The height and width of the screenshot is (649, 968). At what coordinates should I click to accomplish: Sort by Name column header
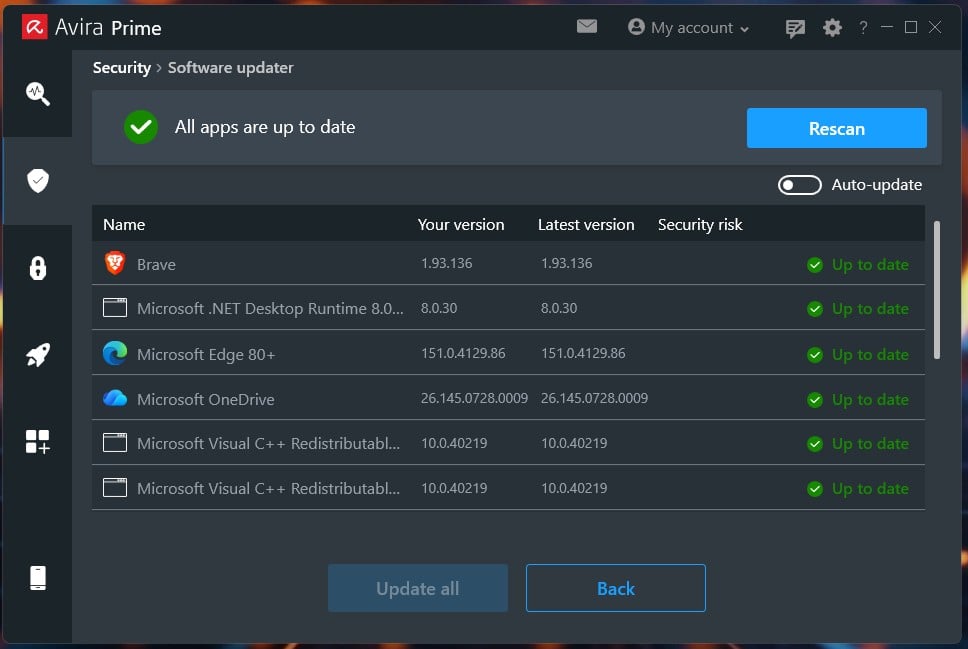point(124,225)
